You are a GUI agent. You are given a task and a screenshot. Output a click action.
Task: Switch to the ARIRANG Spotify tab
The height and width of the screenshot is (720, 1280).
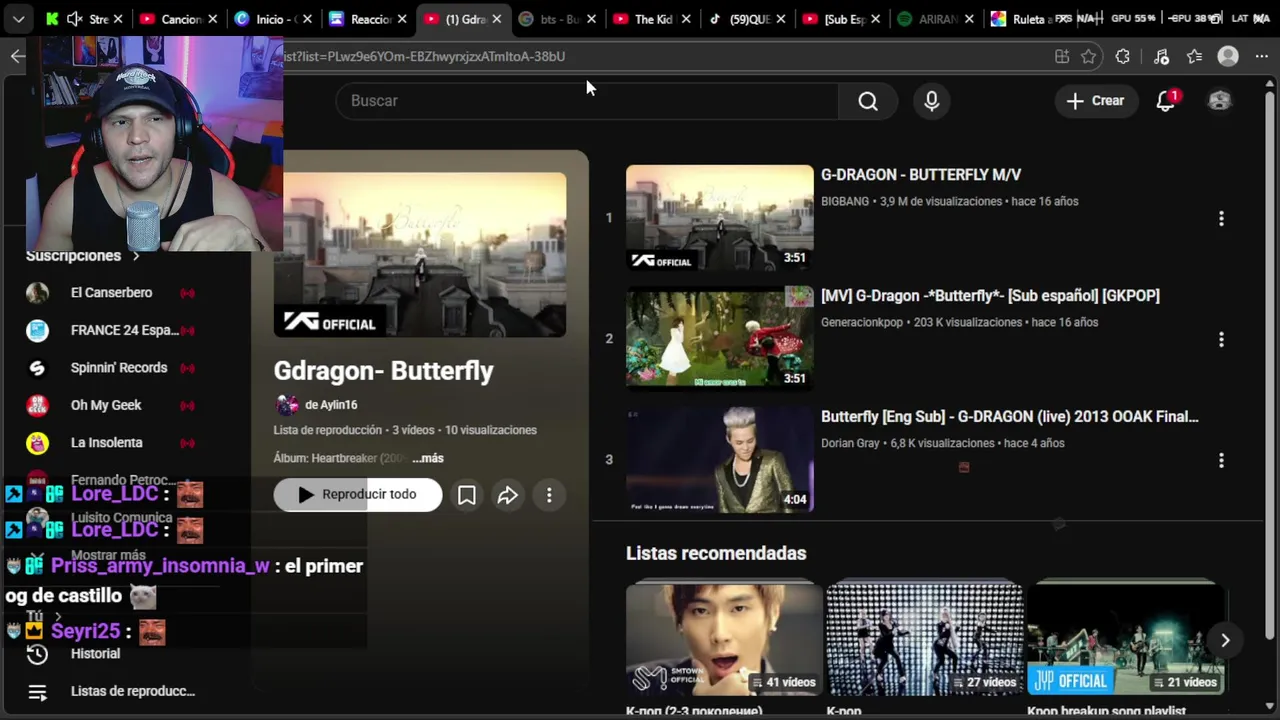coord(937,19)
